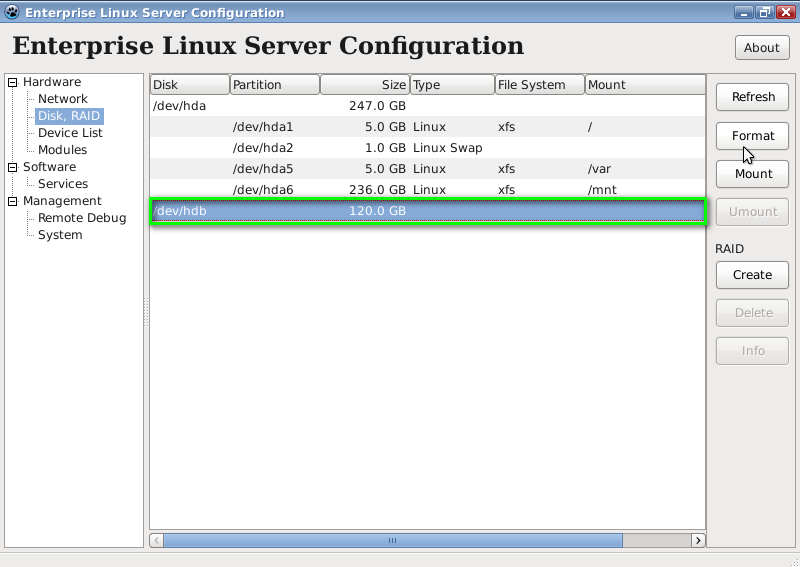Viewport: 800px width, 567px height.
Task: Sort by the File System column header
Action: (x=540, y=85)
